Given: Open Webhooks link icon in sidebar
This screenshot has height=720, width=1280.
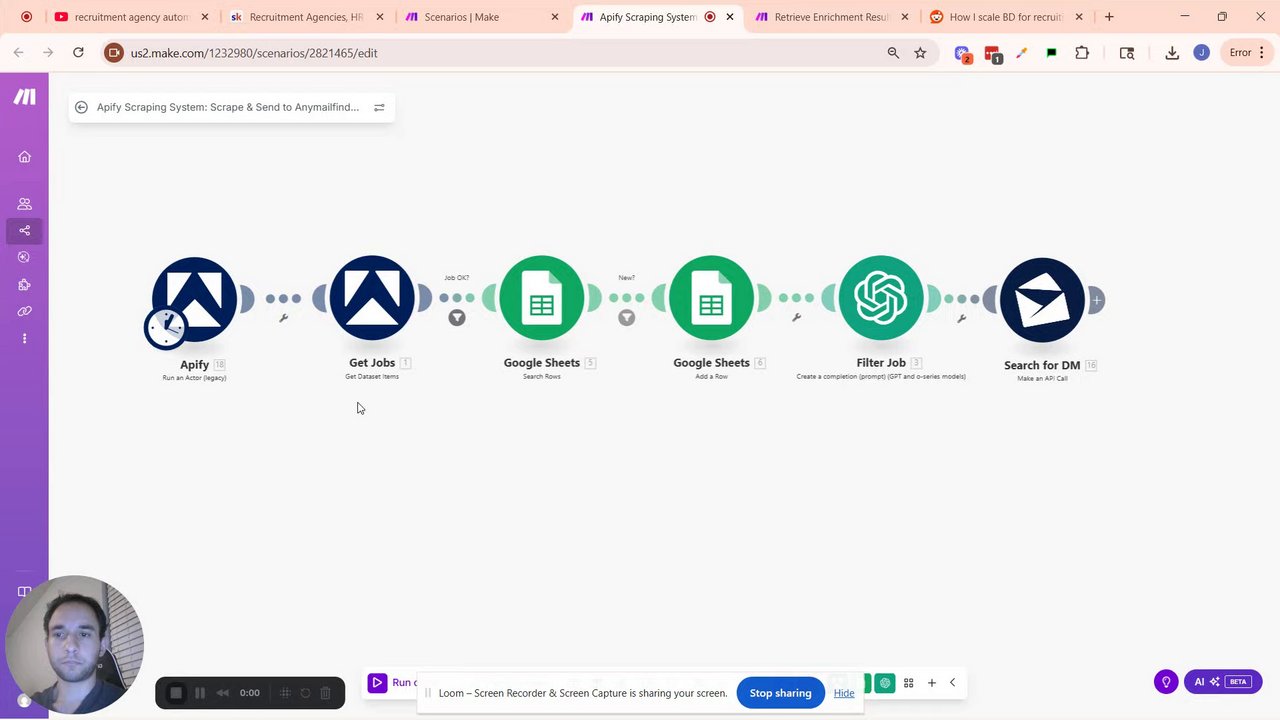Looking at the screenshot, I should click(25, 312).
